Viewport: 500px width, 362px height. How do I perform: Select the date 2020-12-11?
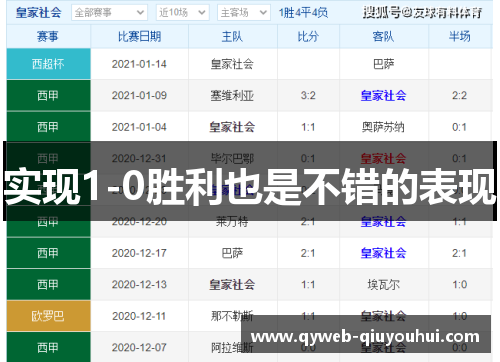(x=139, y=316)
